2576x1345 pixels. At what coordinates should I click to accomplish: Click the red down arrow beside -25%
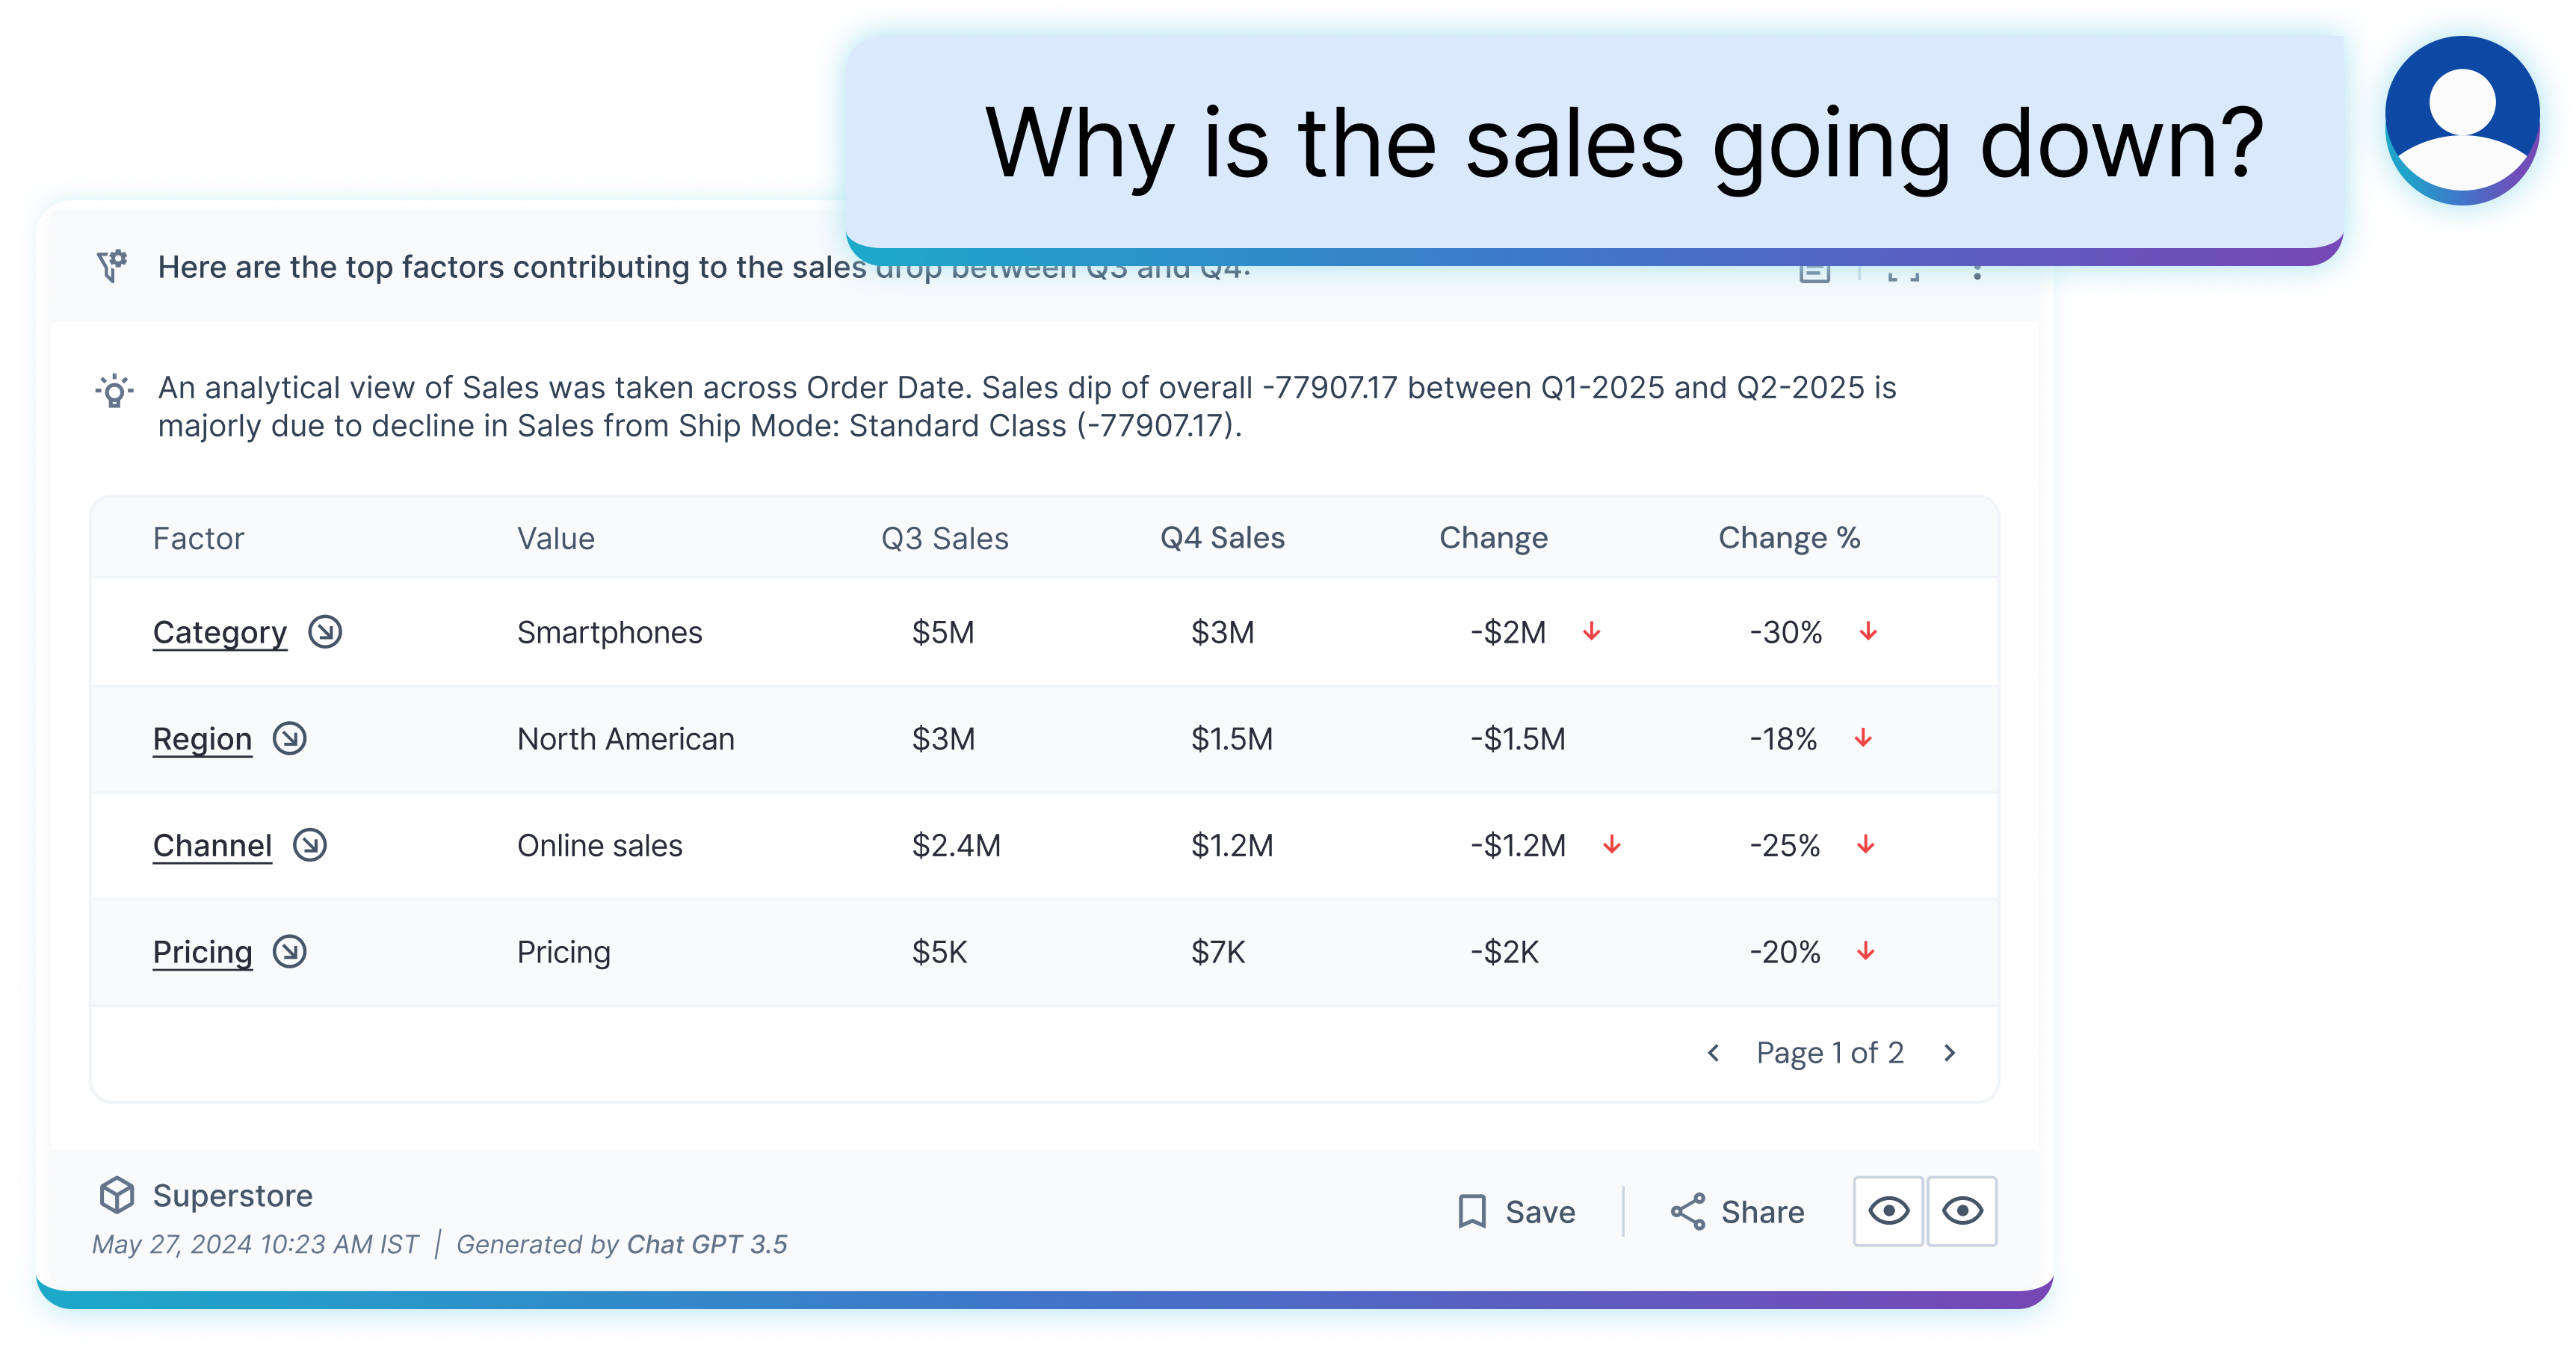(x=1866, y=844)
